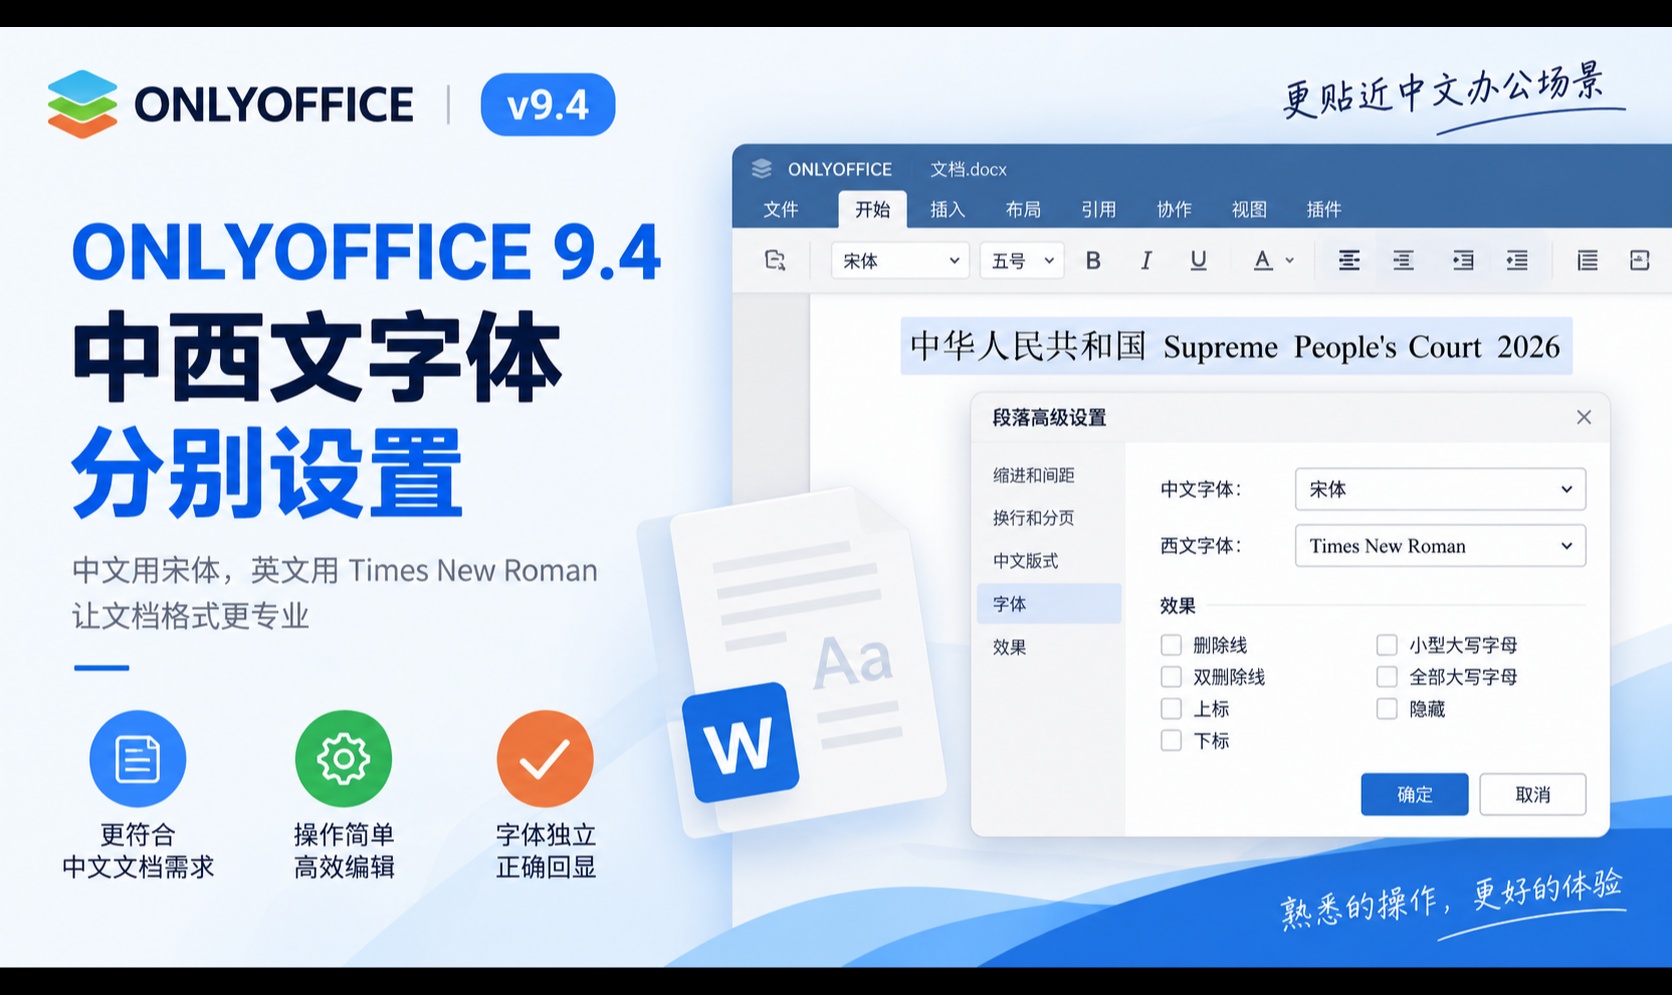Click the last toolbar icon at right edge
The height and width of the screenshot is (995, 1672).
1639,261
